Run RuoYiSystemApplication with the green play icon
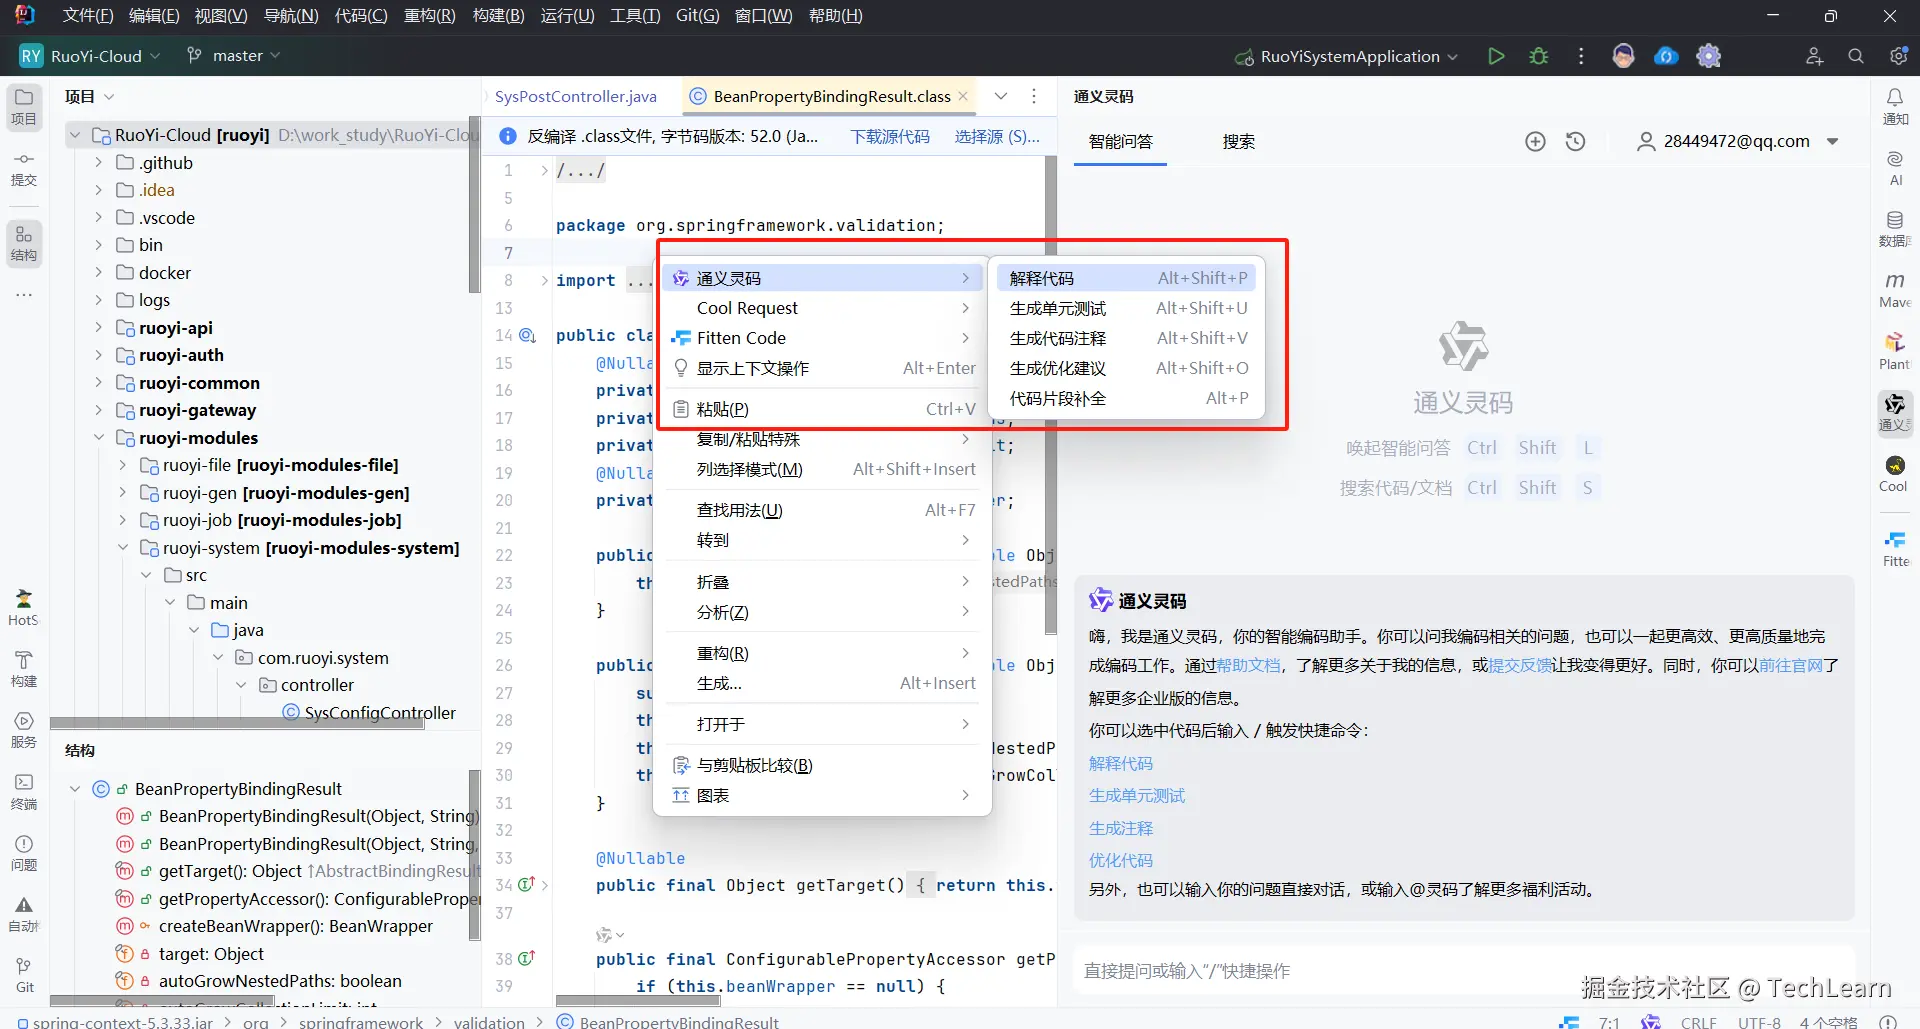1920x1029 pixels. click(1496, 56)
